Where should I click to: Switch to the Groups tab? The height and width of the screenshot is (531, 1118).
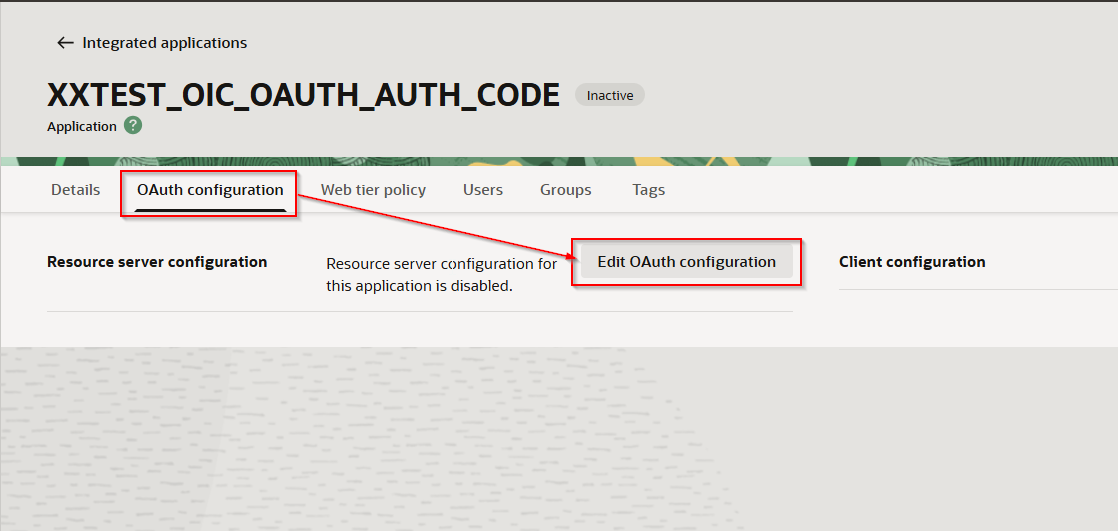(x=566, y=190)
